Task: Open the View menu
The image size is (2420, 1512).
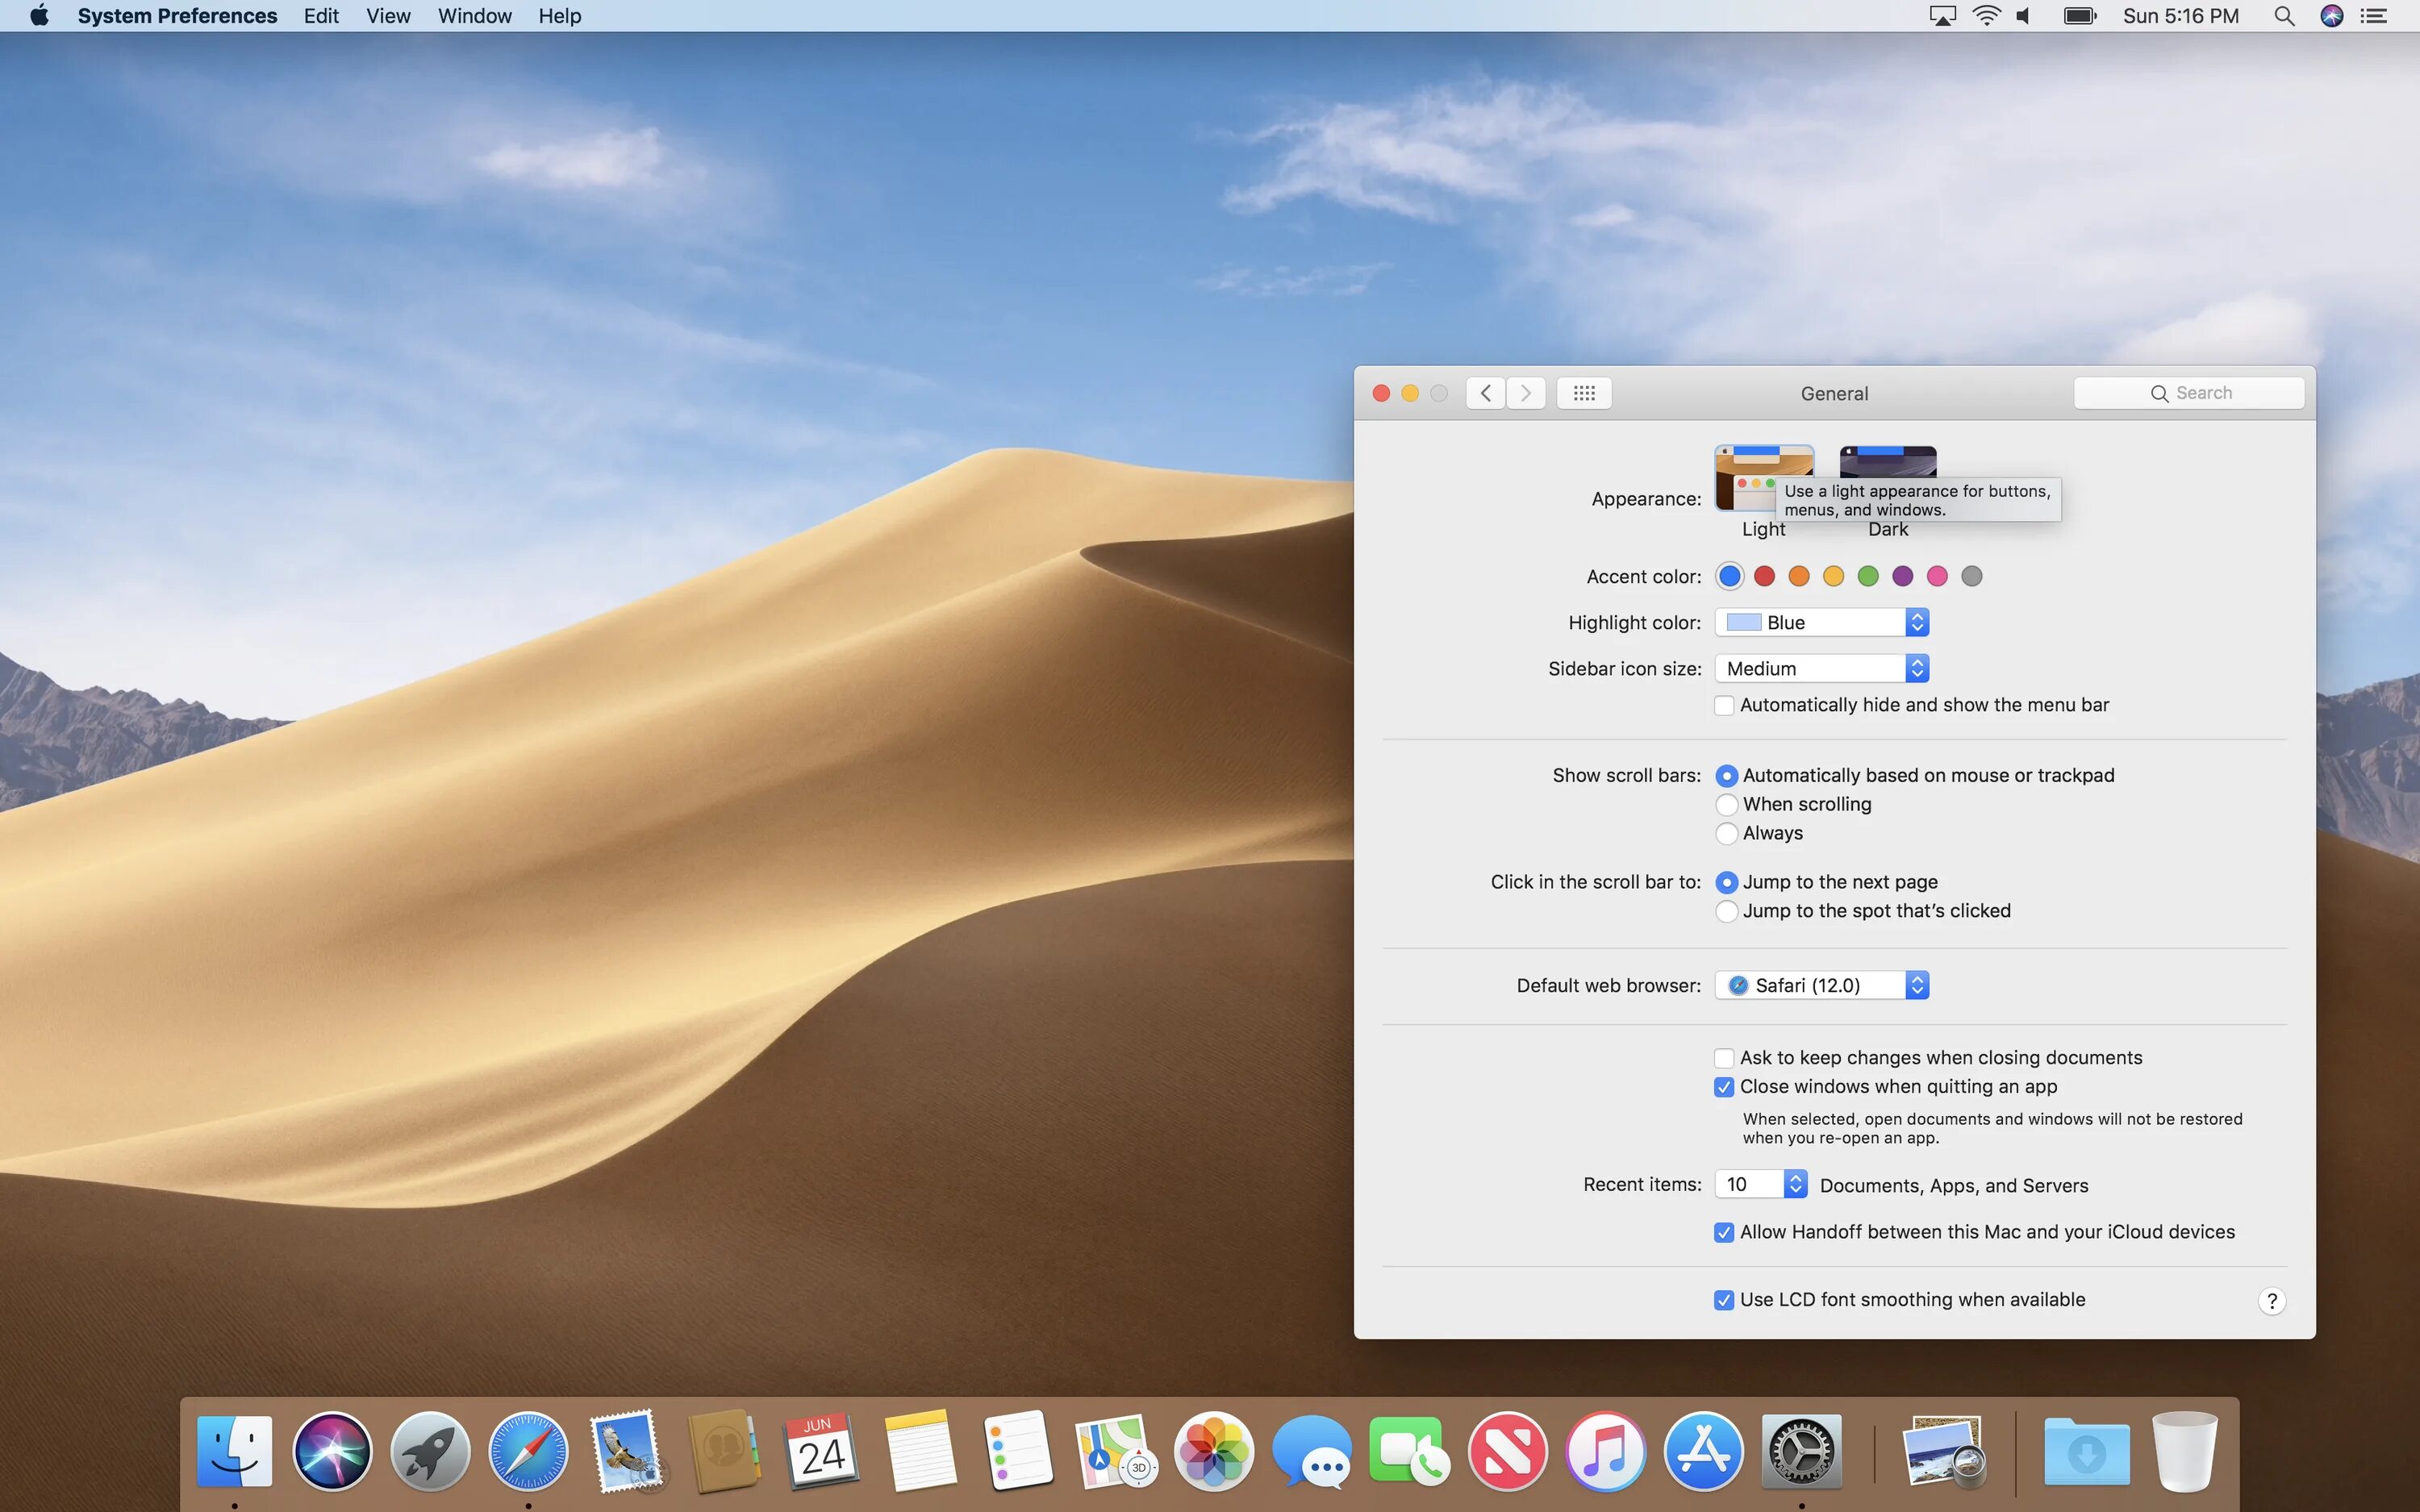Action: point(388,16)
